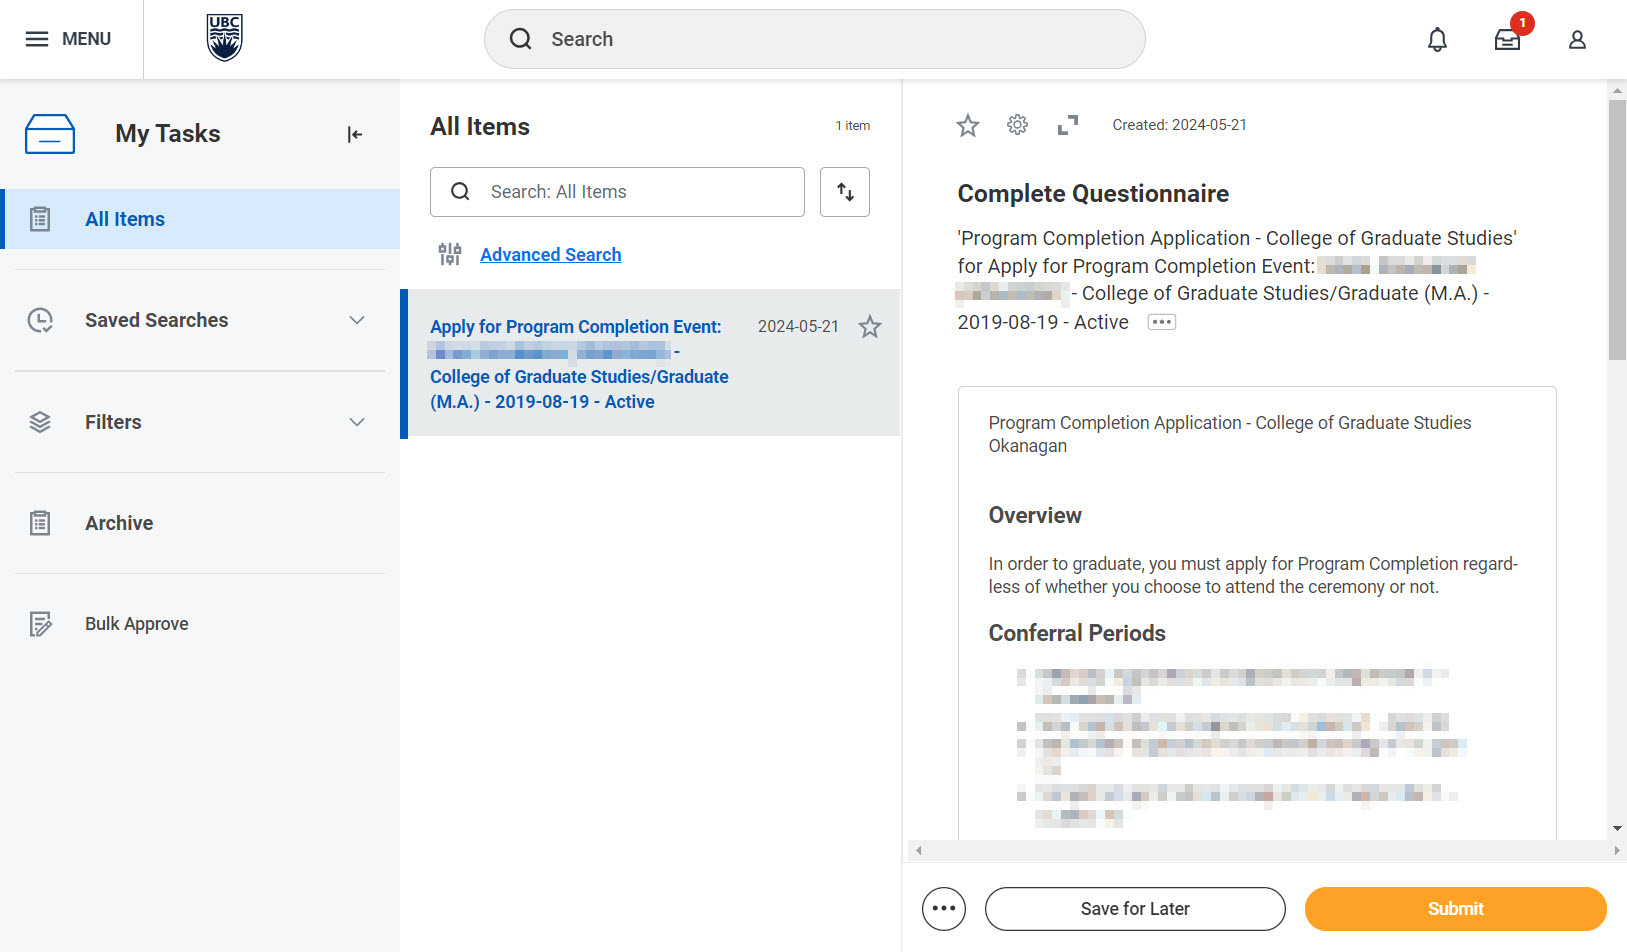Expand the Saved Searches section

pyautogui.click(x=357, y=320)
